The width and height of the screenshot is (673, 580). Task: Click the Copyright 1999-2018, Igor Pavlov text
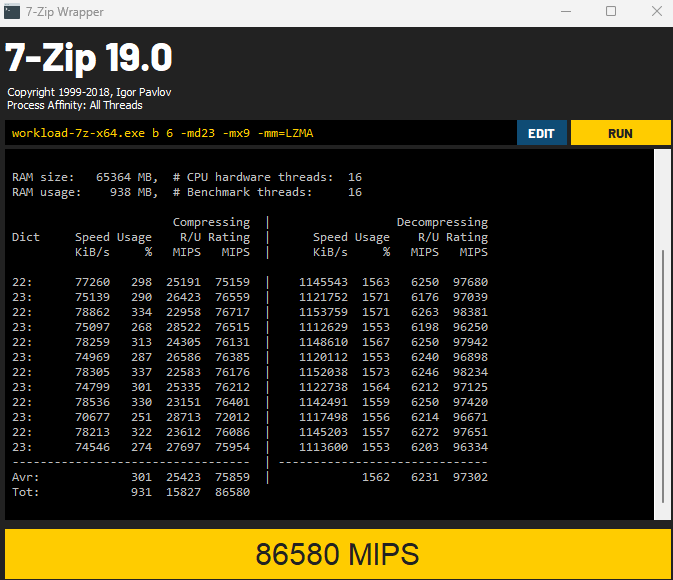click(89, 92)
